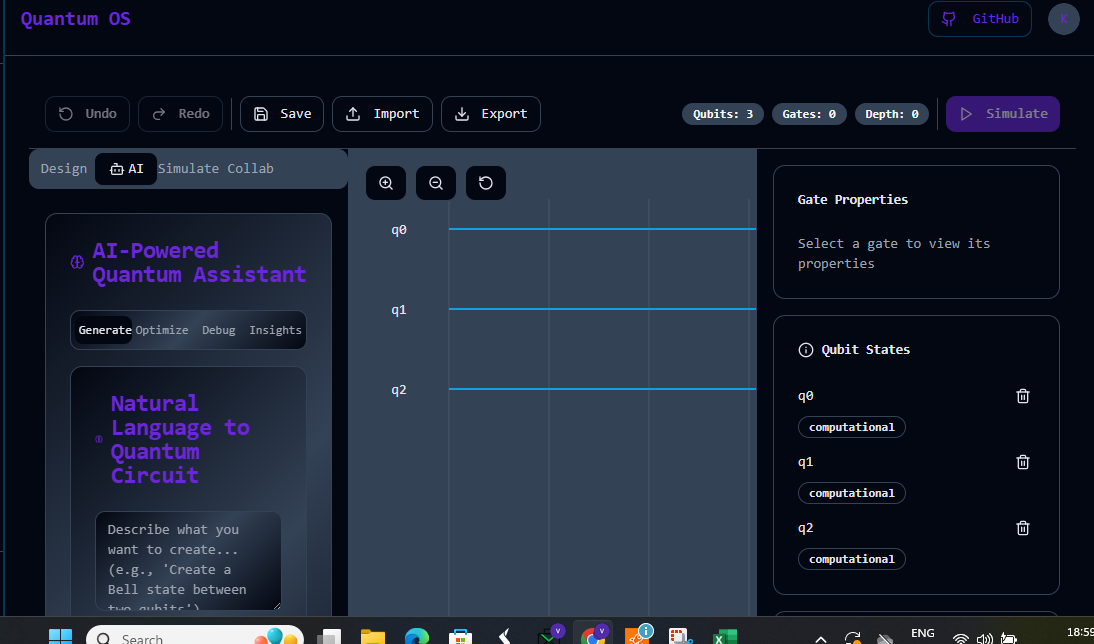
Task: Click the ENG language indicator
Action: click(x=922, y=633)
